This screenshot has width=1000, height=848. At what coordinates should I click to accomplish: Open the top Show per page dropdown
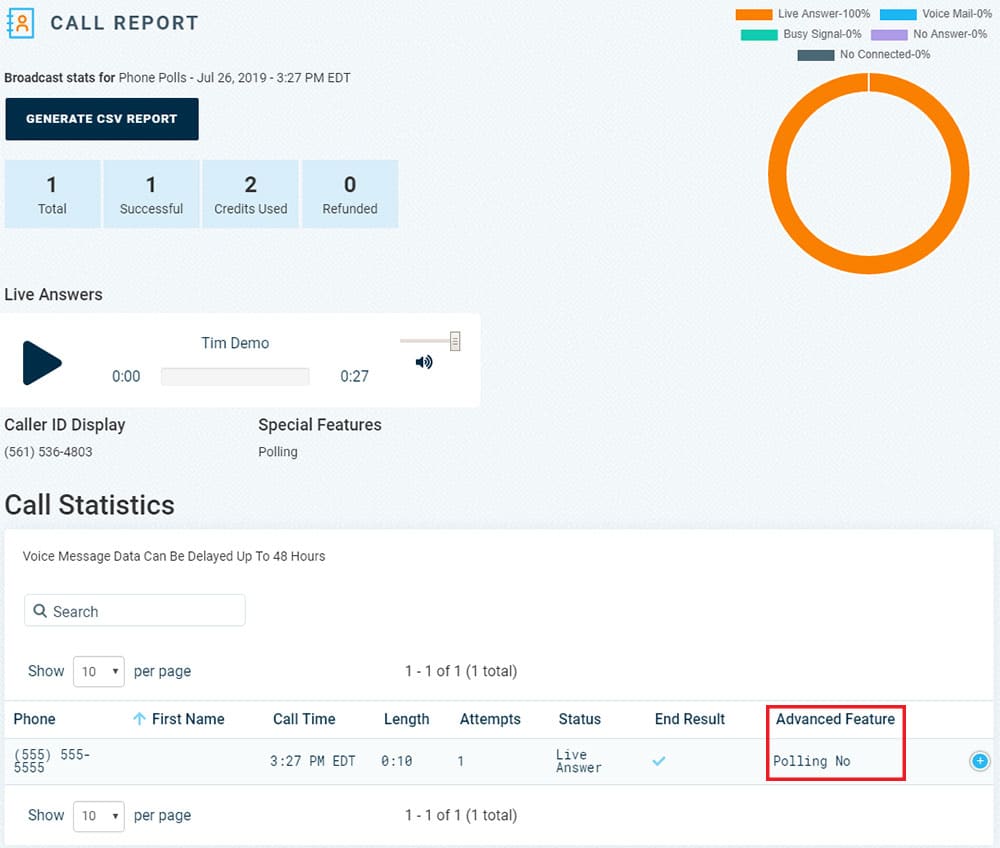(99, 671)
